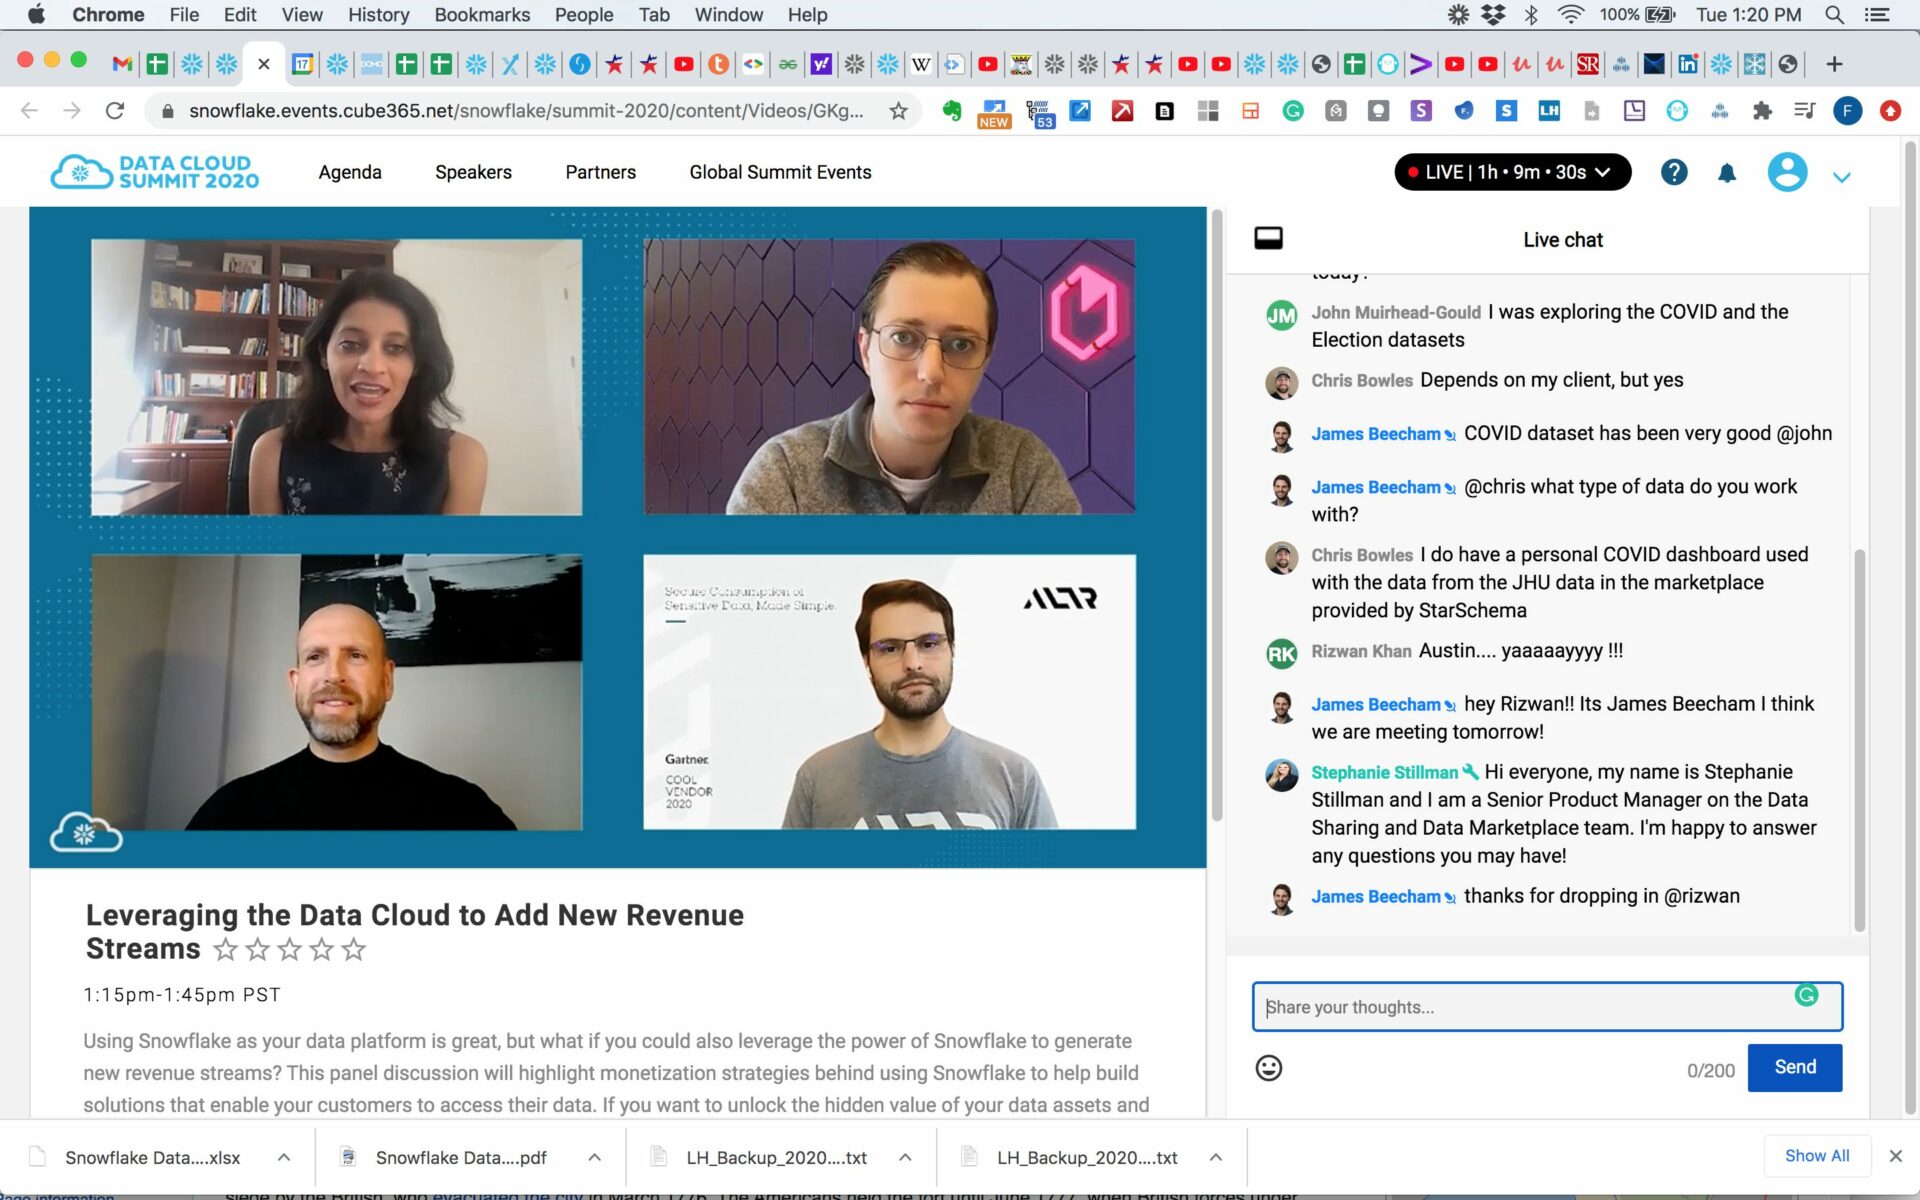Open the Wi-Fi status menu

click(1570, 14)
